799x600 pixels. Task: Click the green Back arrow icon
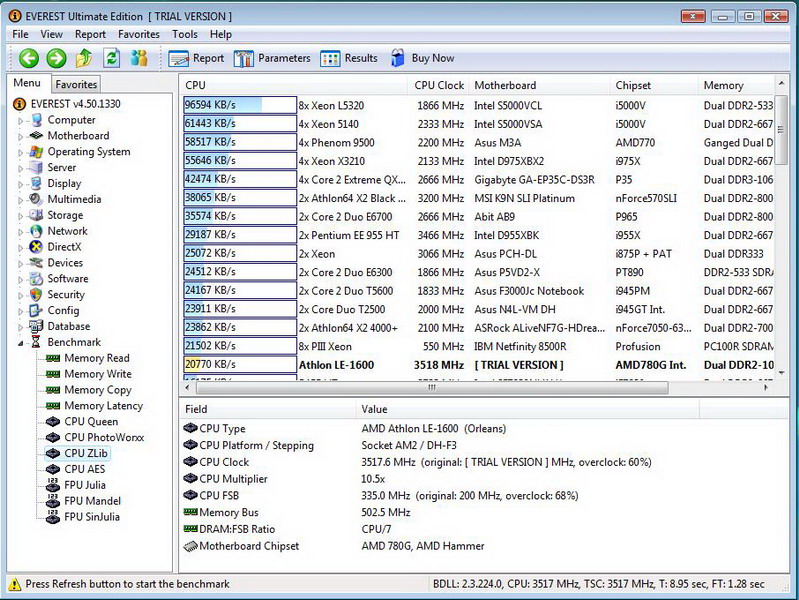click(x=28, y=59)
